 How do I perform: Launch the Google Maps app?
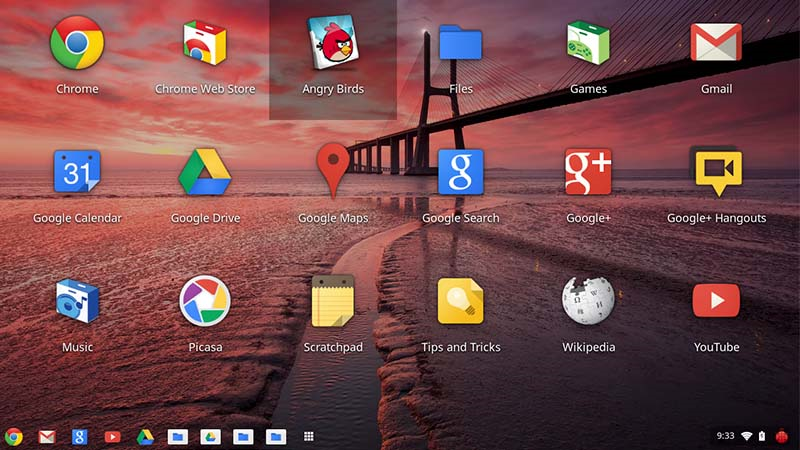[x=333, y=170]
